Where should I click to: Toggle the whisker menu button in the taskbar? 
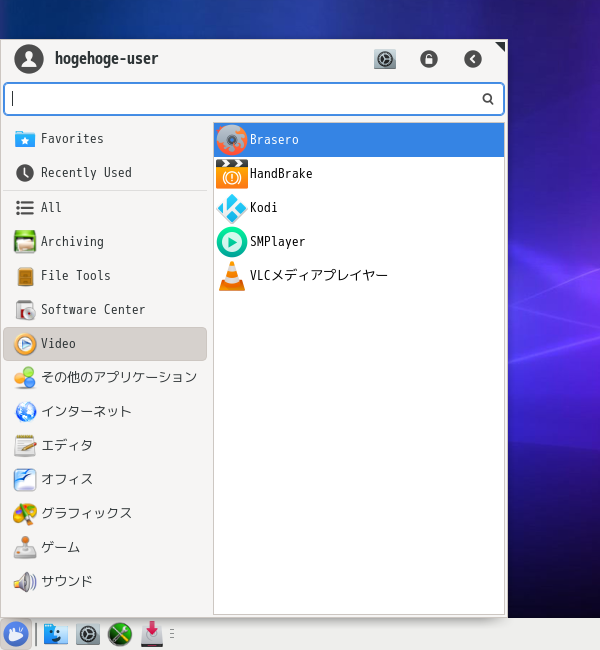tap(16, 634)
